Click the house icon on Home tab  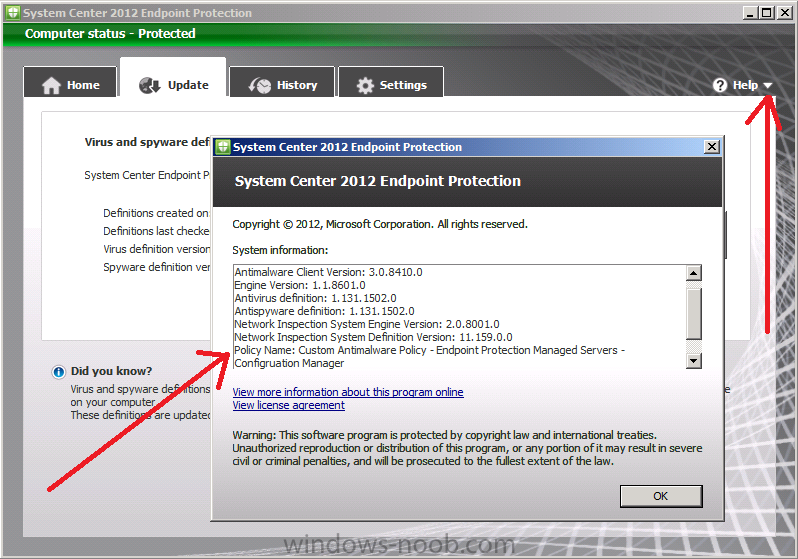(51, 86)
